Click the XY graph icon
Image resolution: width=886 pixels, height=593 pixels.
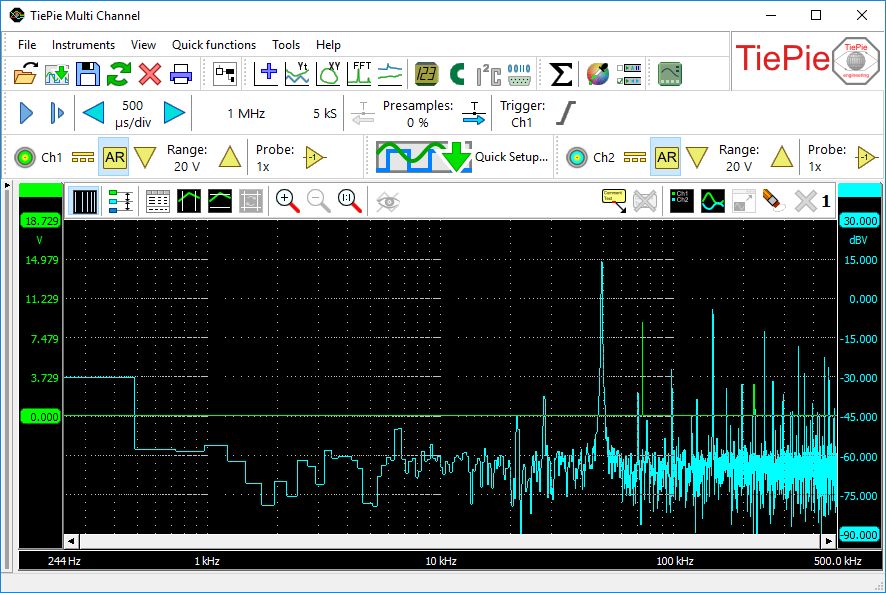[x=329, y=73]
